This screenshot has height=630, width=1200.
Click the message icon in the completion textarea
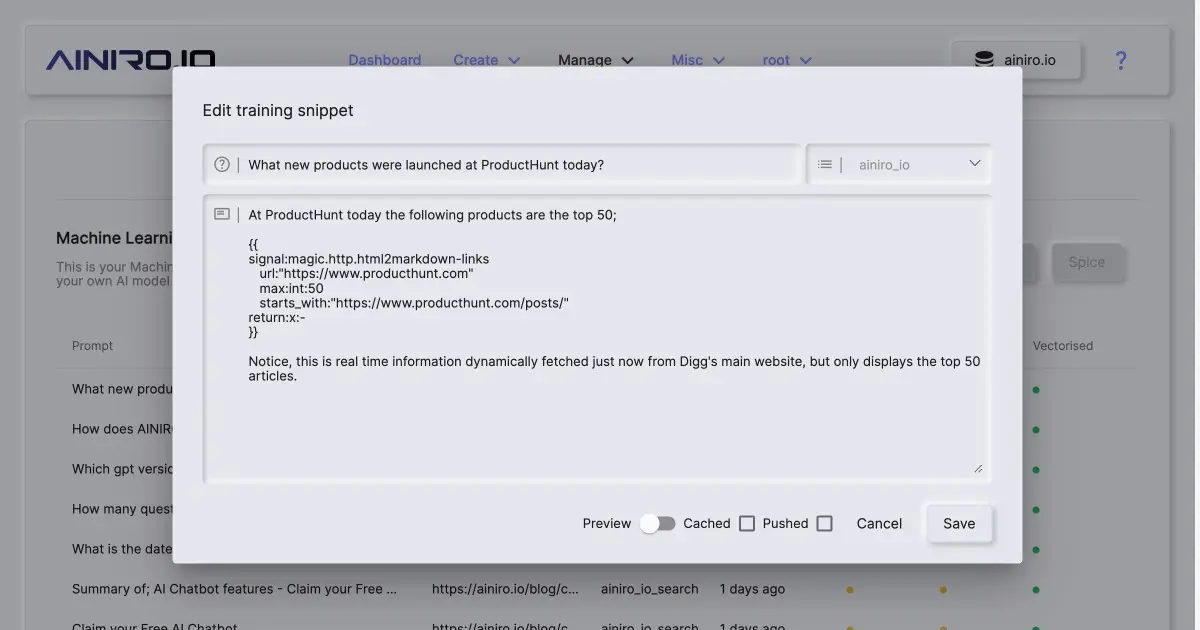tap(222, 214)
